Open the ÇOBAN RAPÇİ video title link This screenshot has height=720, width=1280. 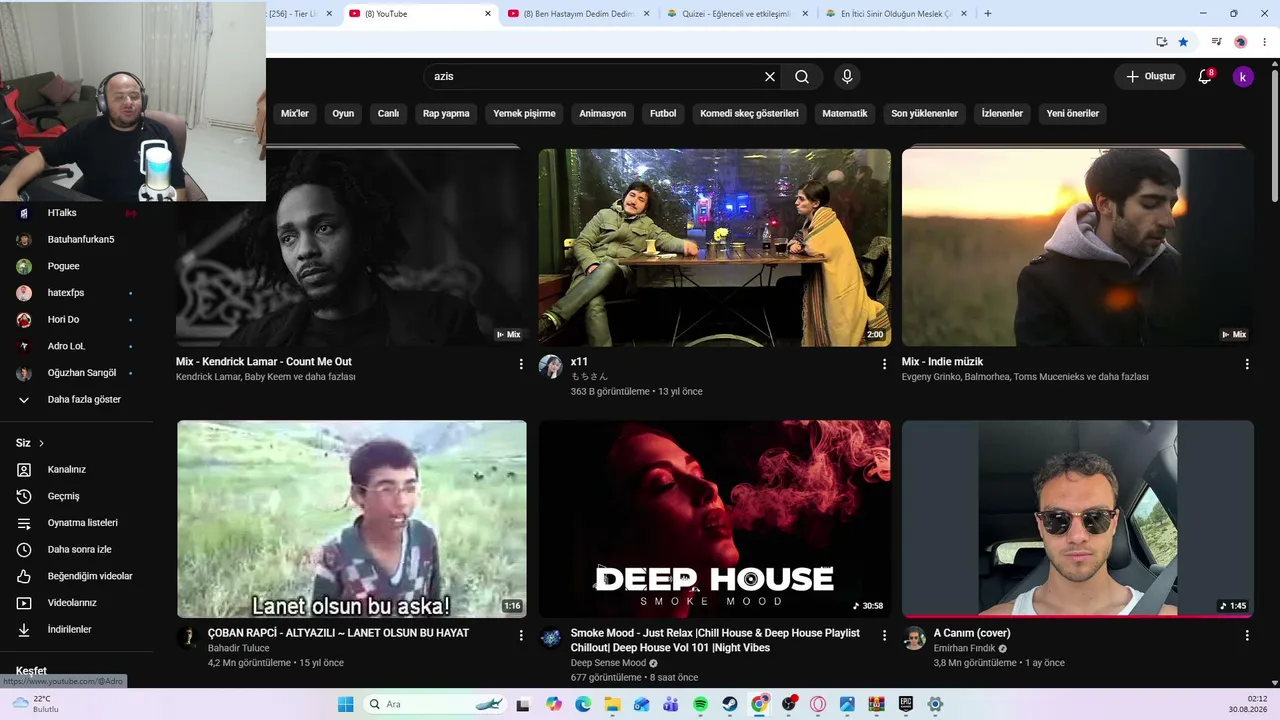338,633
